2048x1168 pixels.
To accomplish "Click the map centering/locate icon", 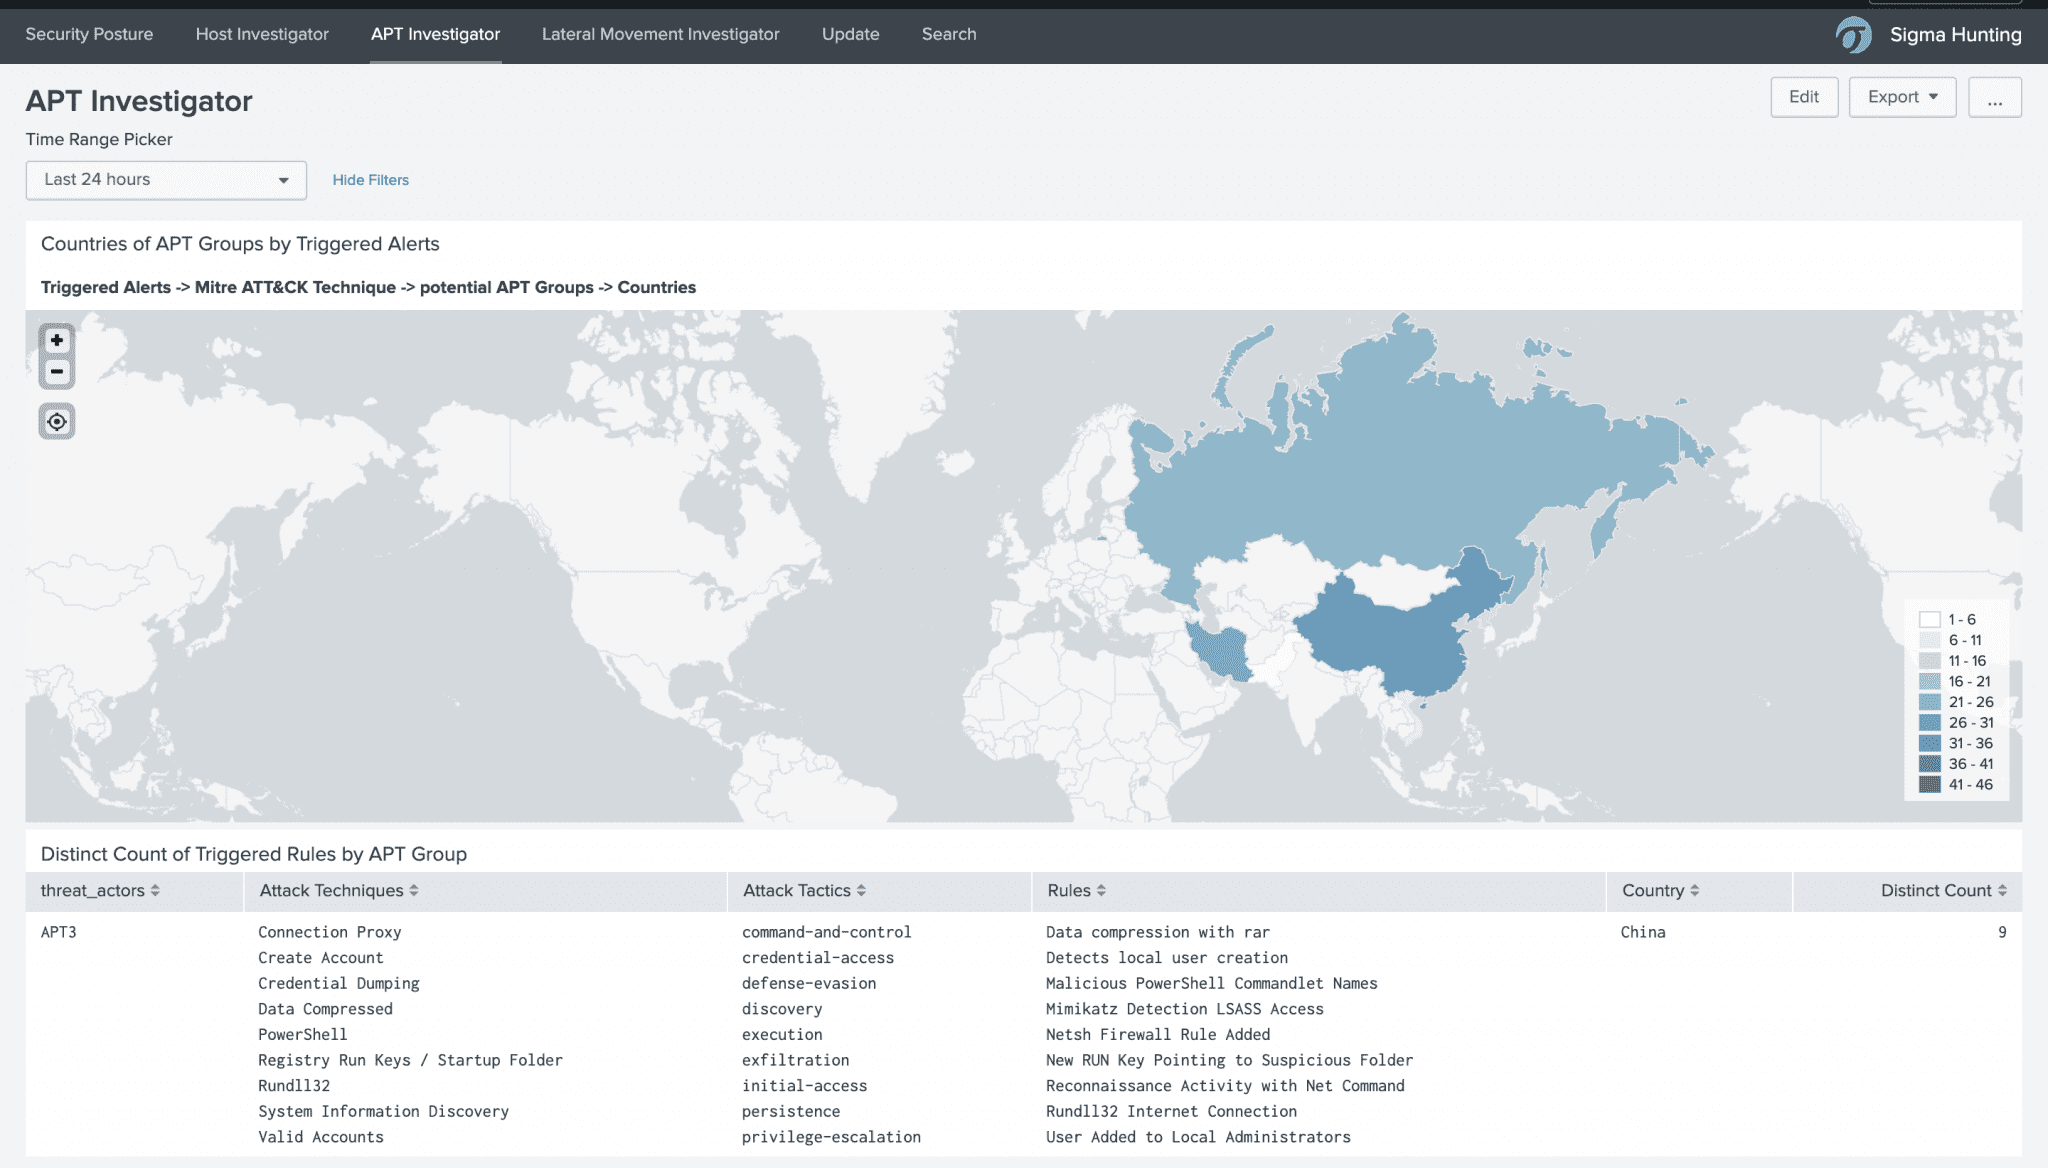I will (56, 421).
